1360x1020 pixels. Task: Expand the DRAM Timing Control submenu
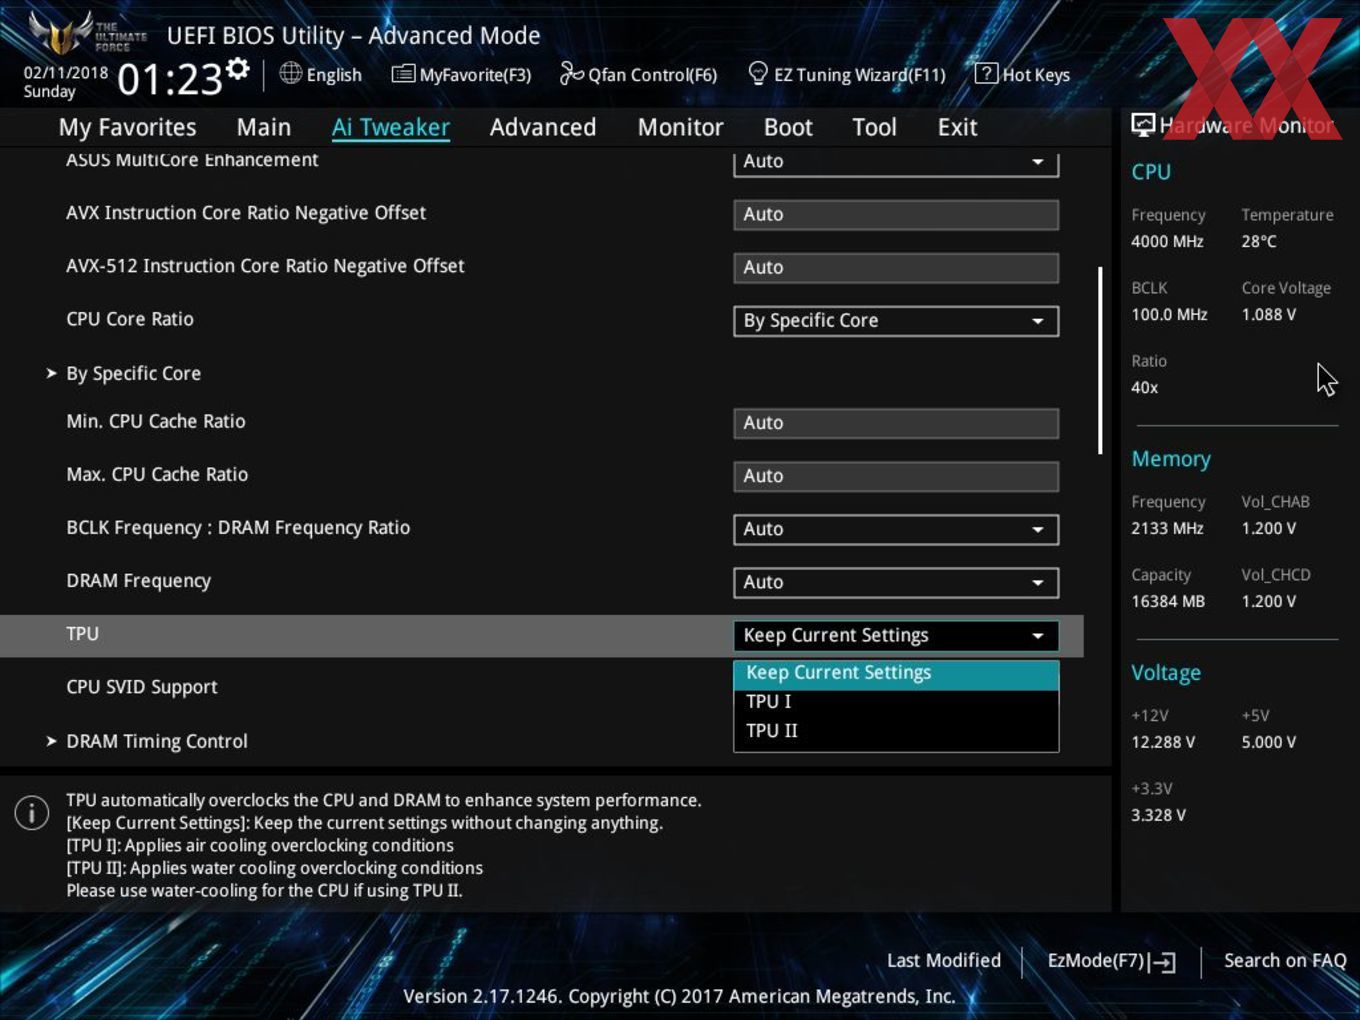tap(157, 741)
